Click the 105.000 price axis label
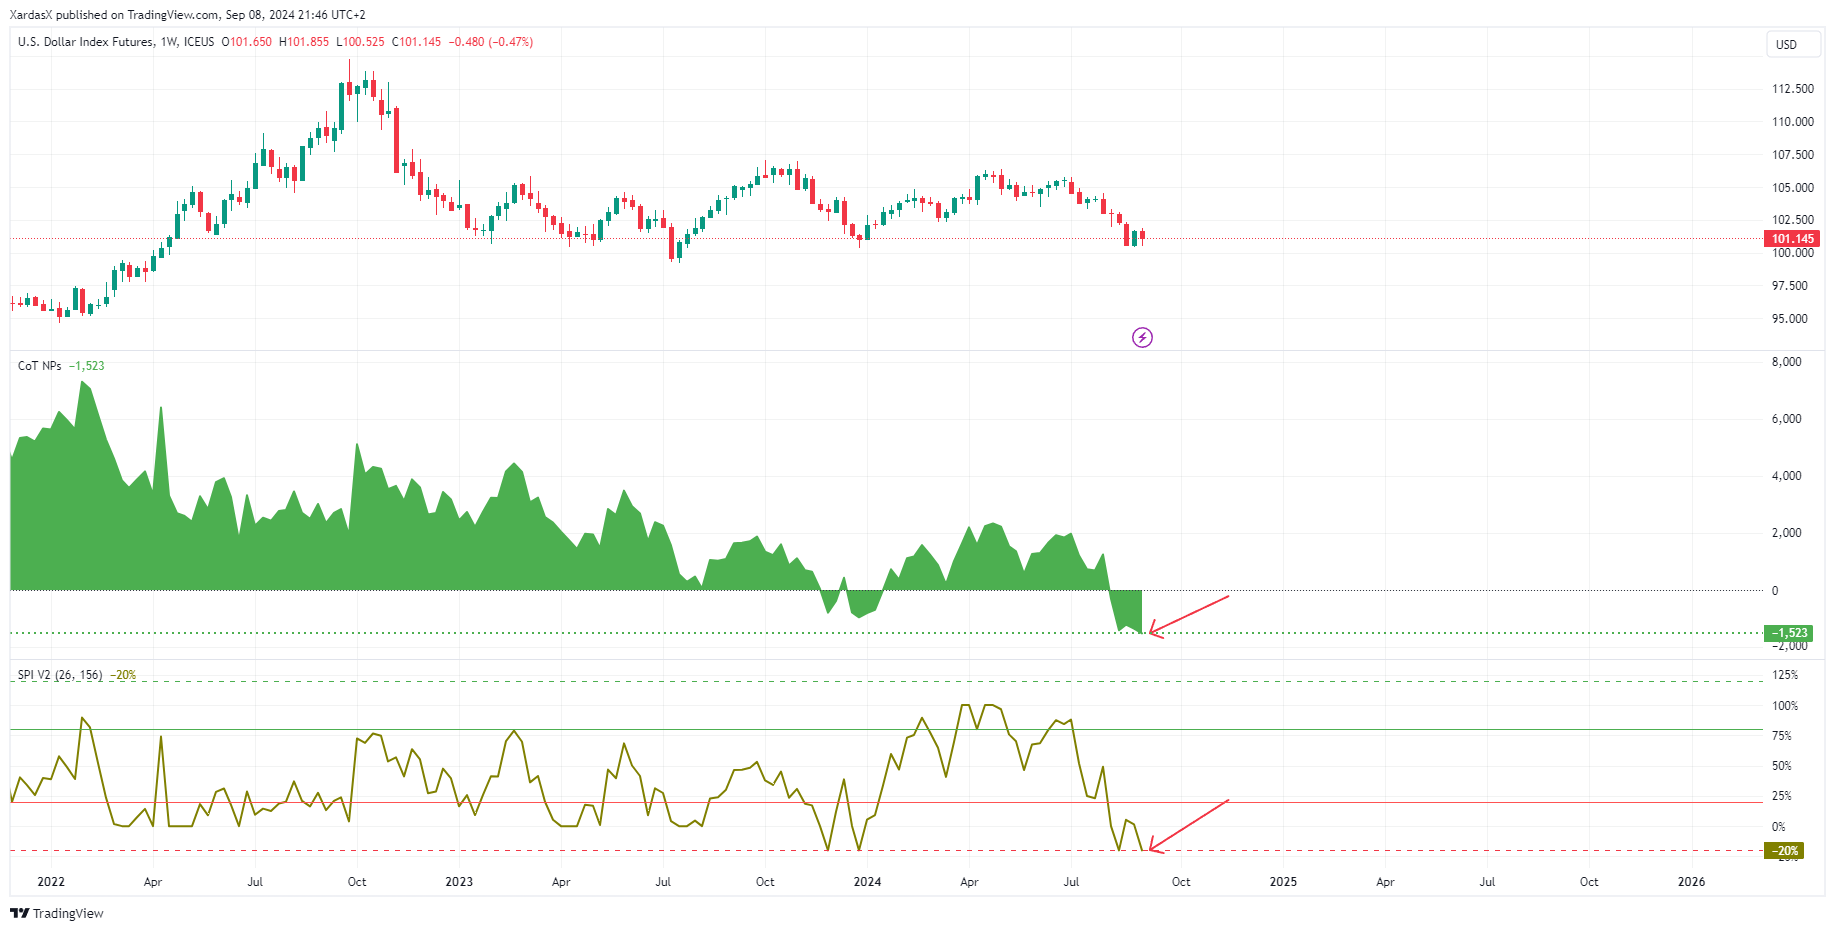The image size is (1835, 931). [1793, 188]
